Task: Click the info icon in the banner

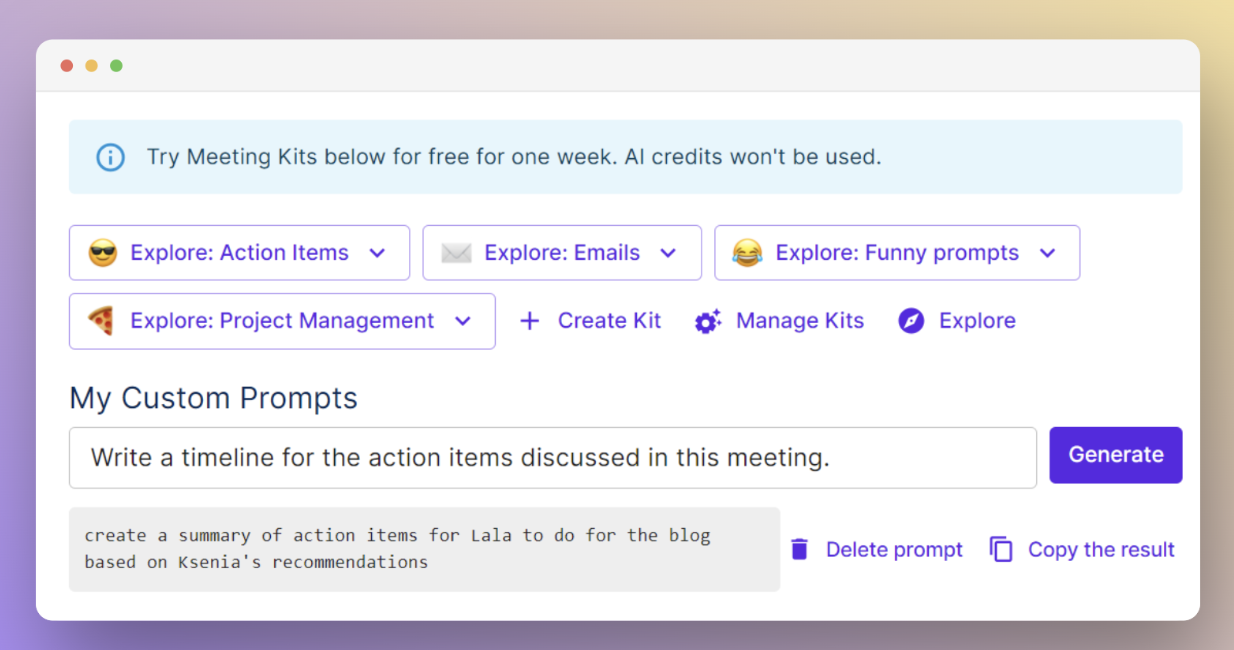Action: (110, 157)
